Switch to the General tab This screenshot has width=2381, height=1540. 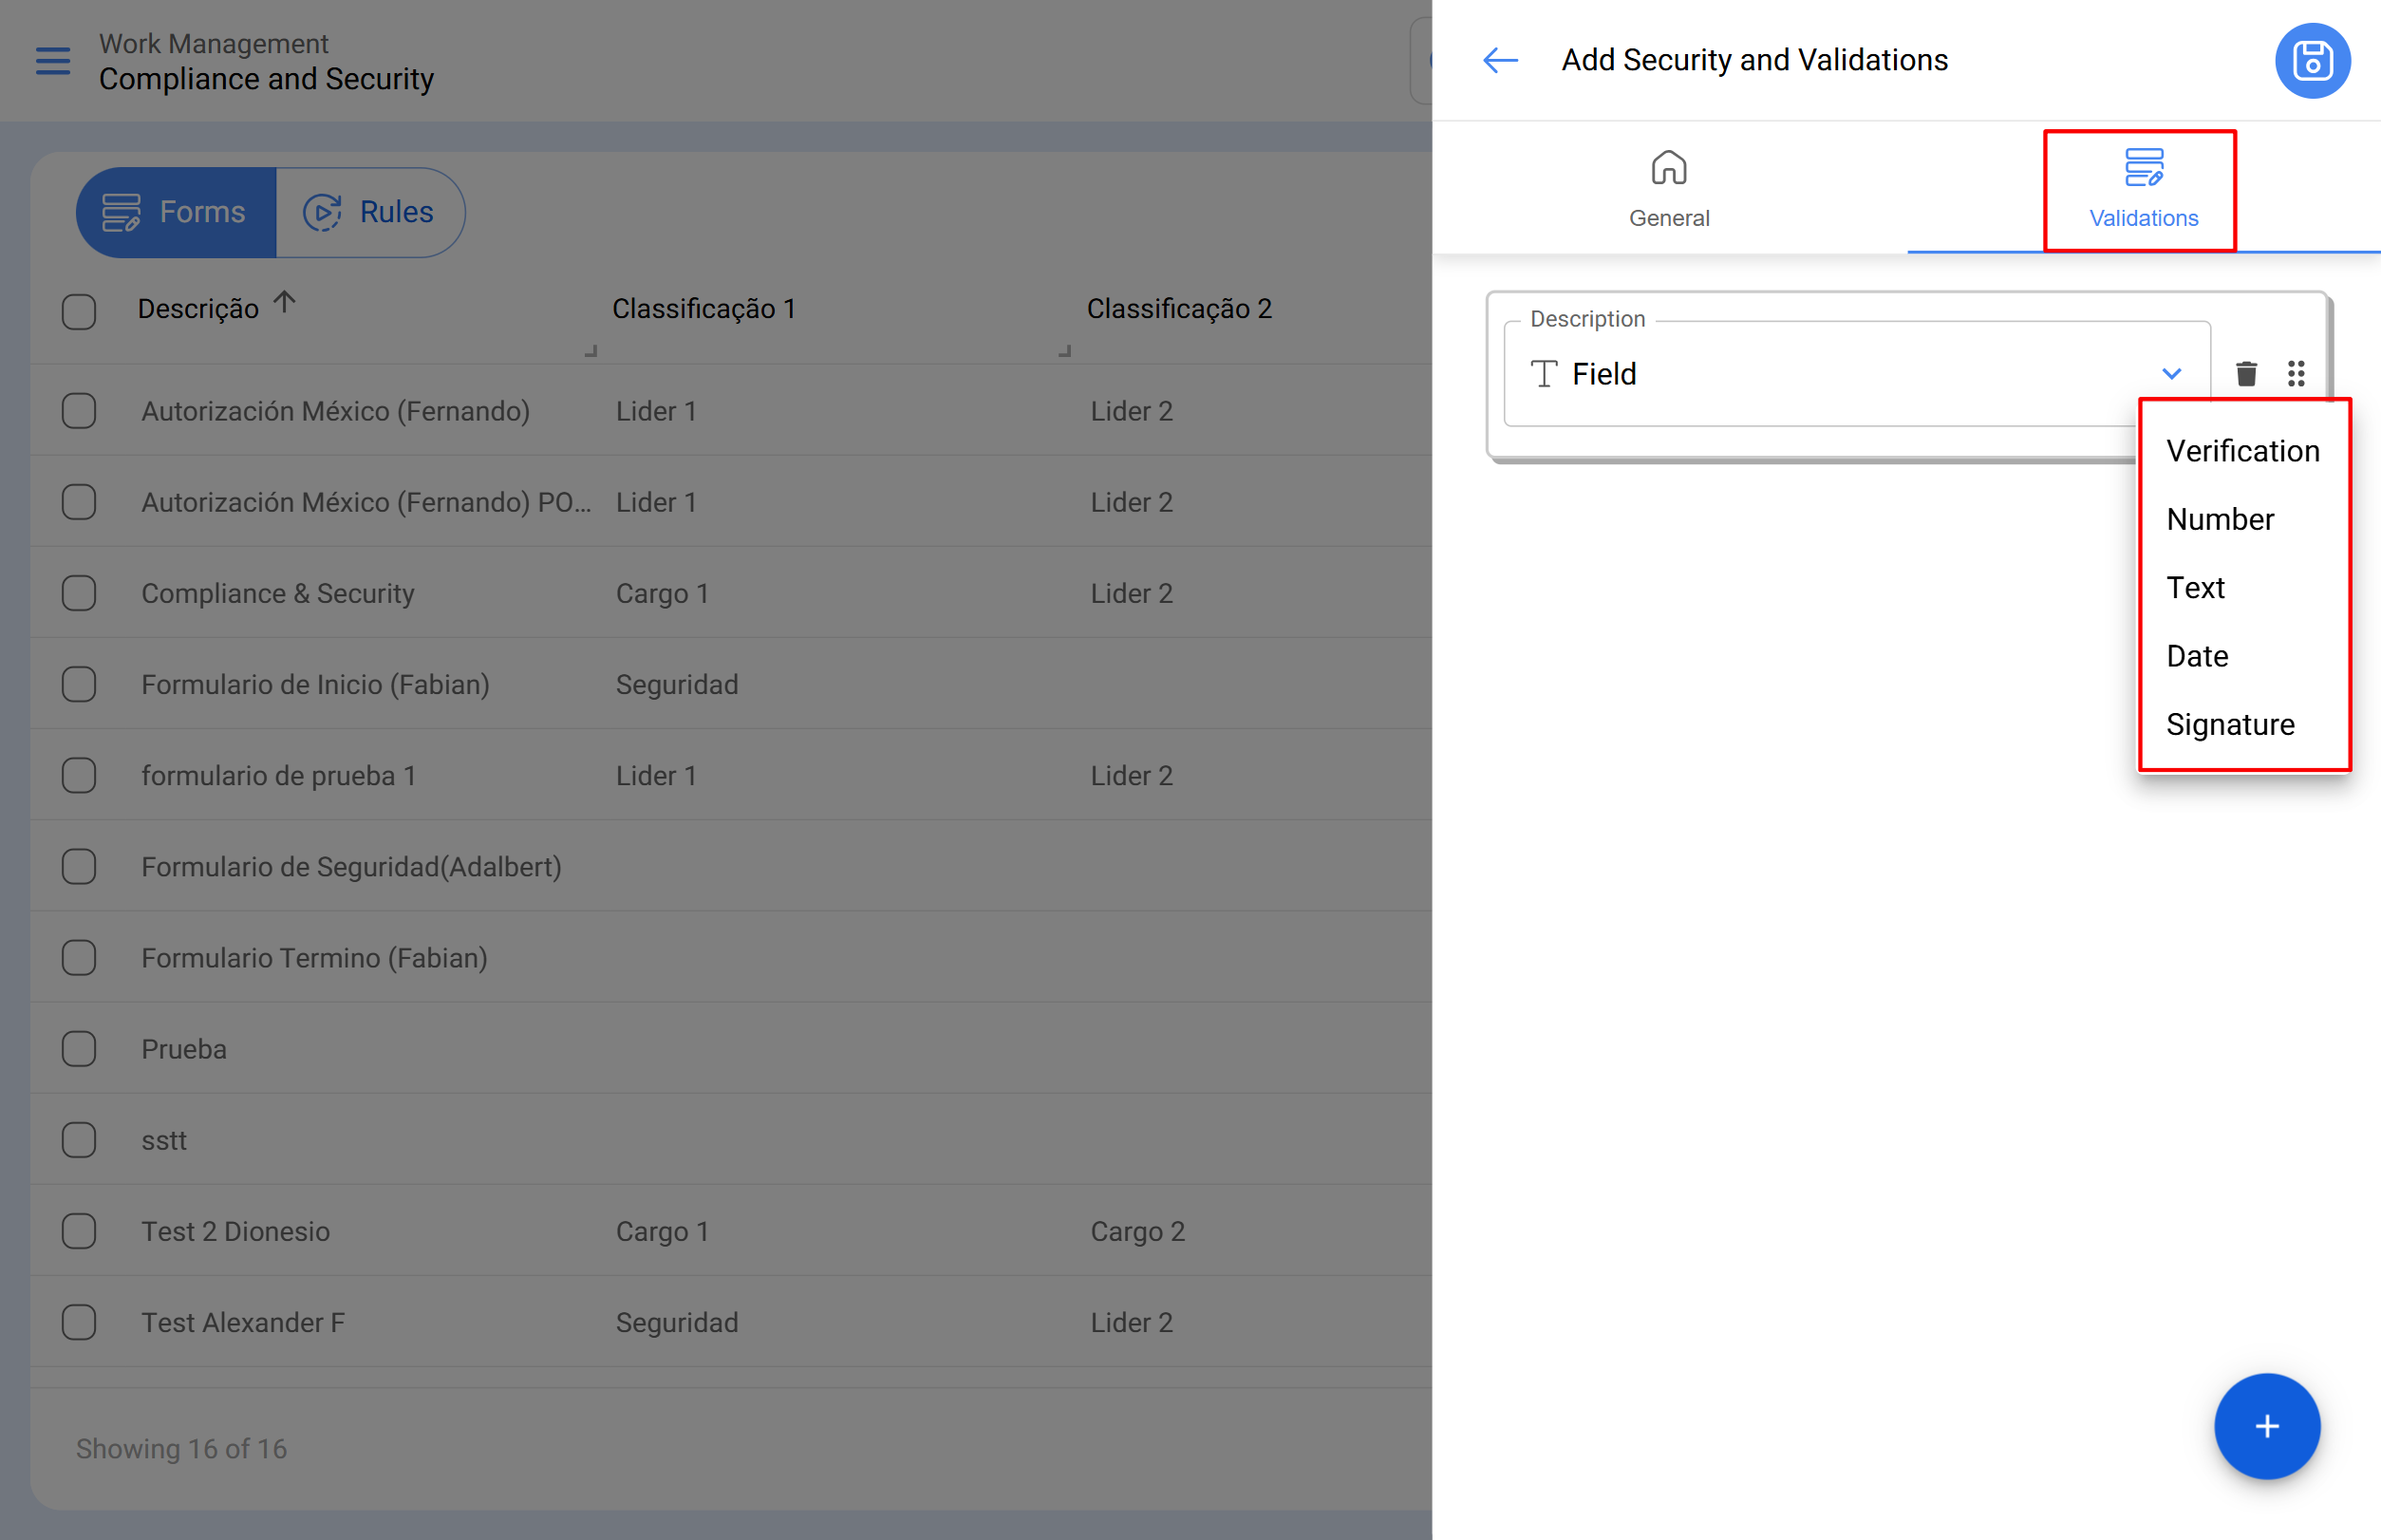pyautogui.click(x=1668, y=188)
